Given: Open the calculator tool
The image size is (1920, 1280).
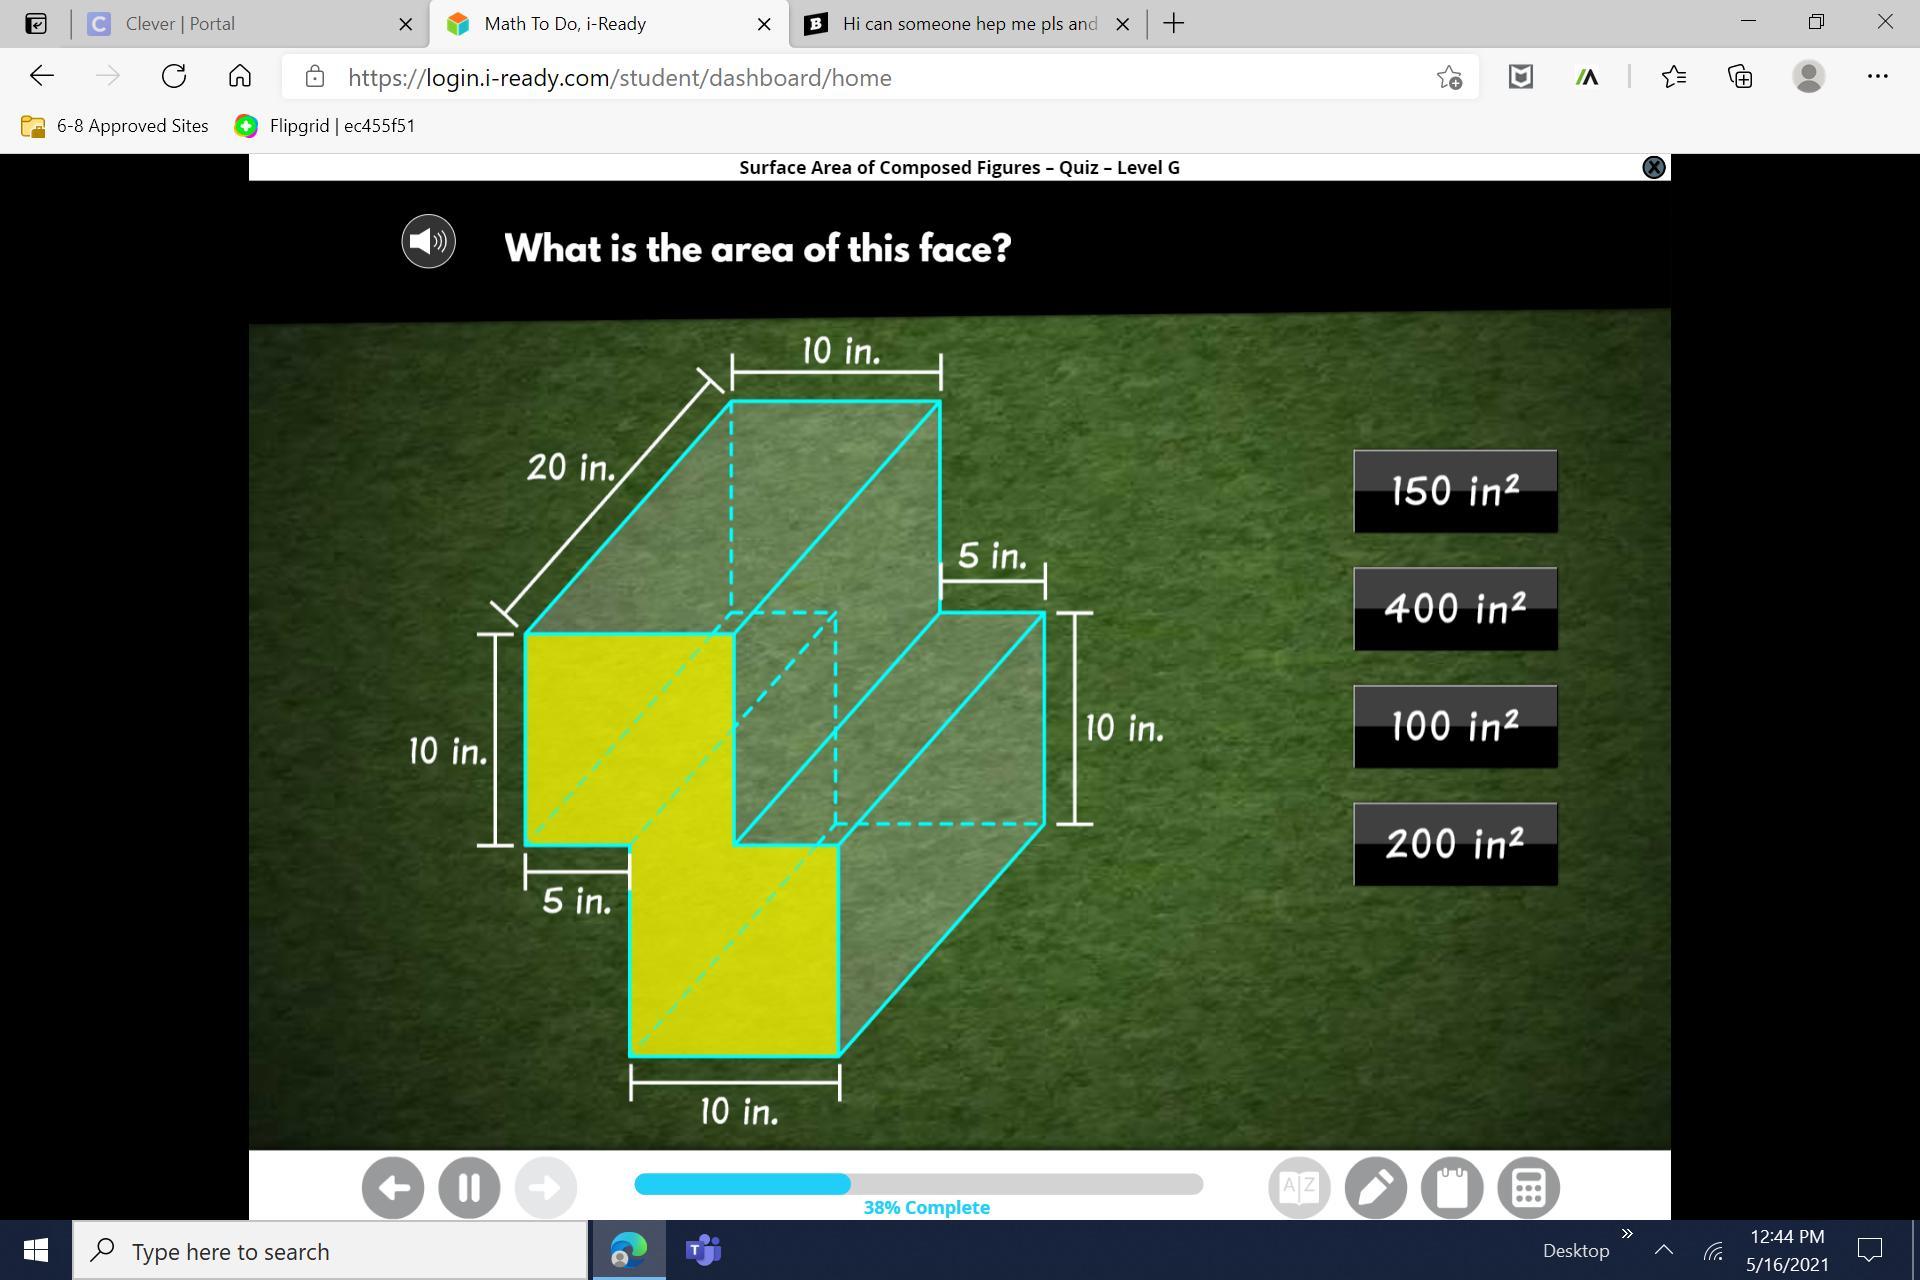Looking at the screenshot, I should (x=1528, y=1188).
